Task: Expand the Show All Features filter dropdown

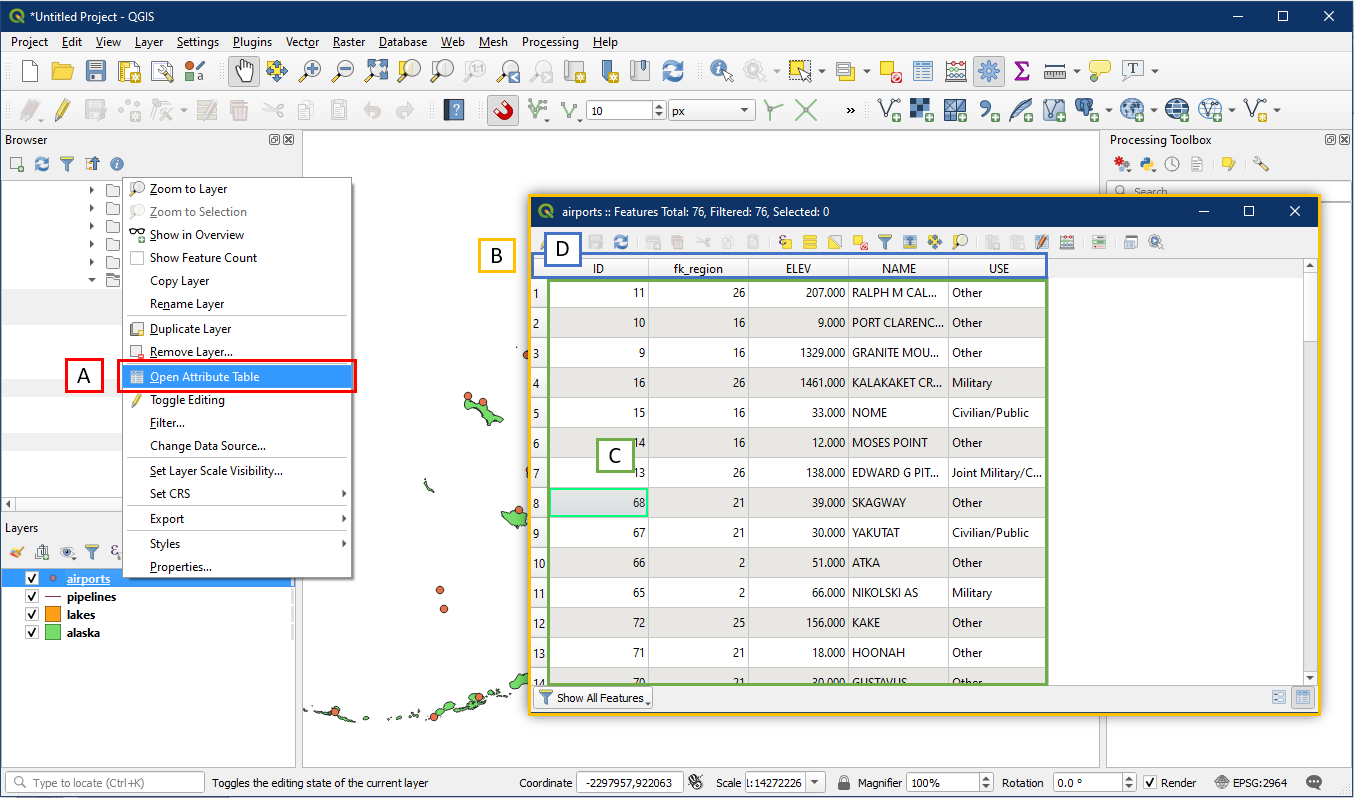Action: 594,698
